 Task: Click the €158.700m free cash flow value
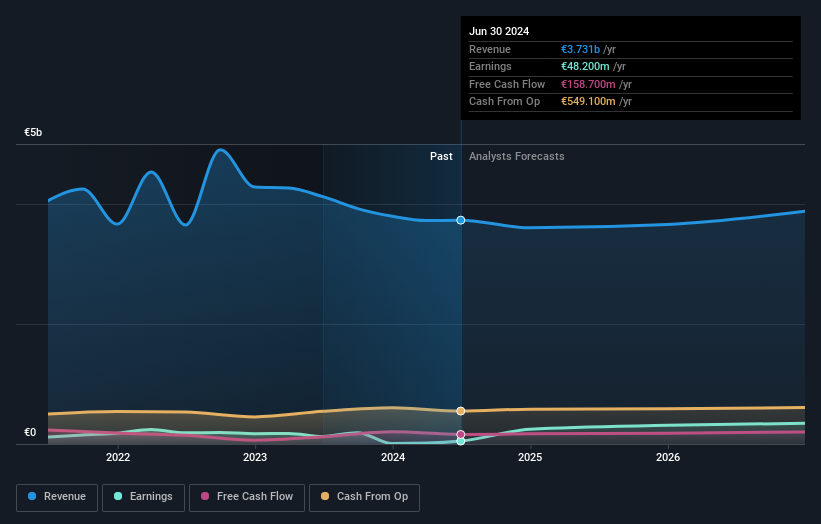coord(588,84)
